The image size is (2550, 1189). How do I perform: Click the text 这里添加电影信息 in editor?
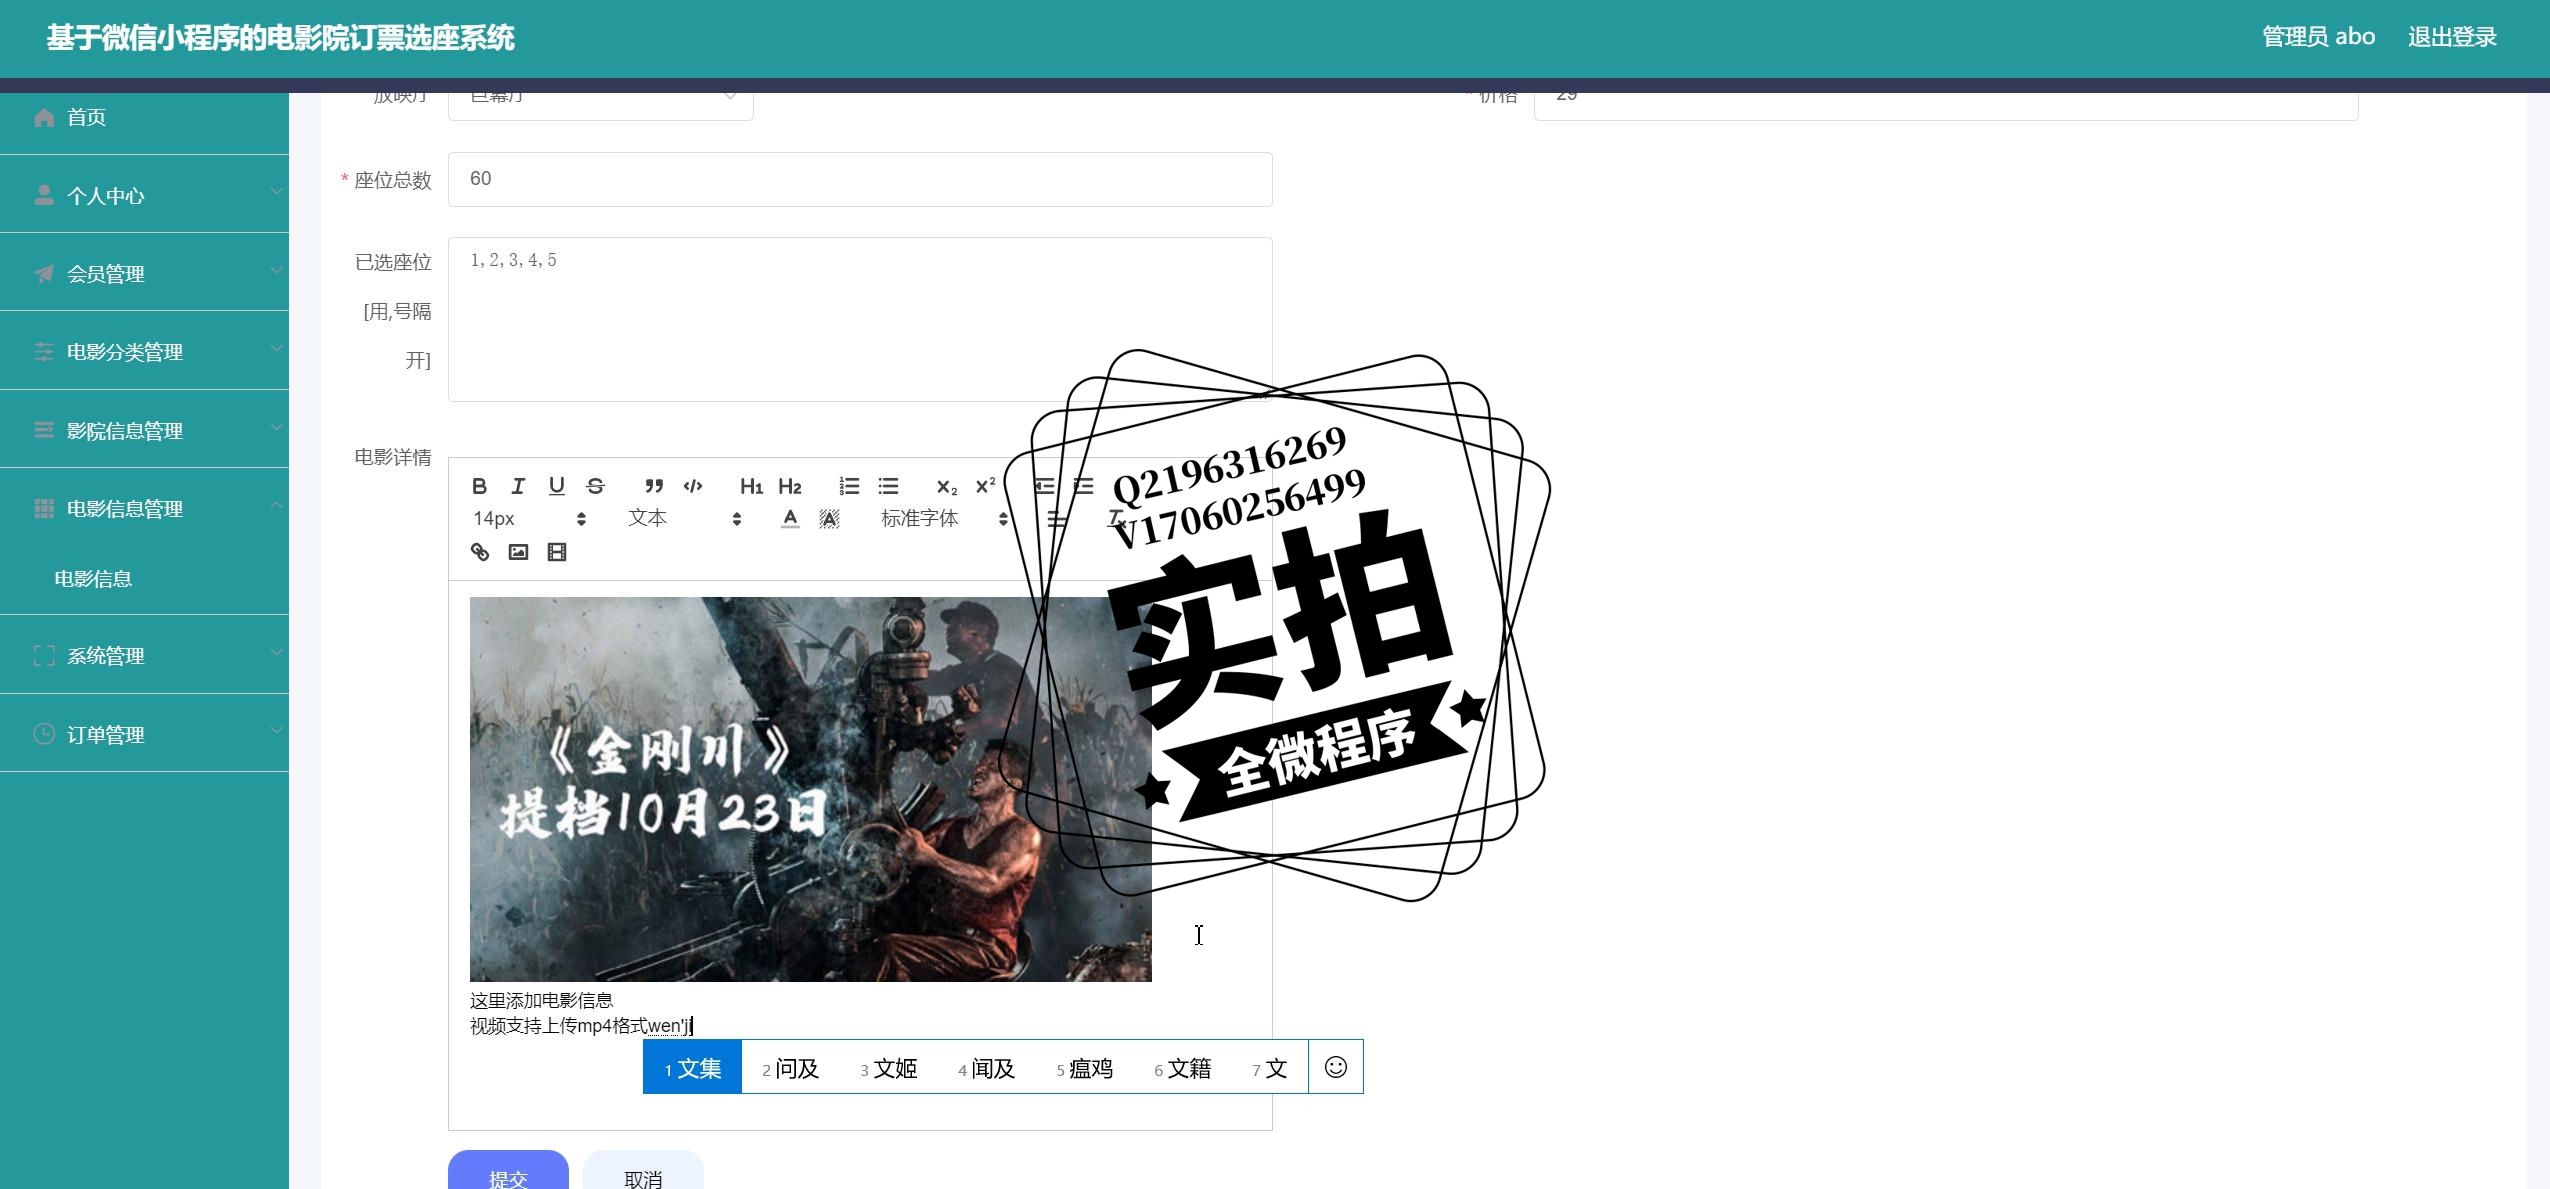pyautogui.click(x=541, y=1000)
